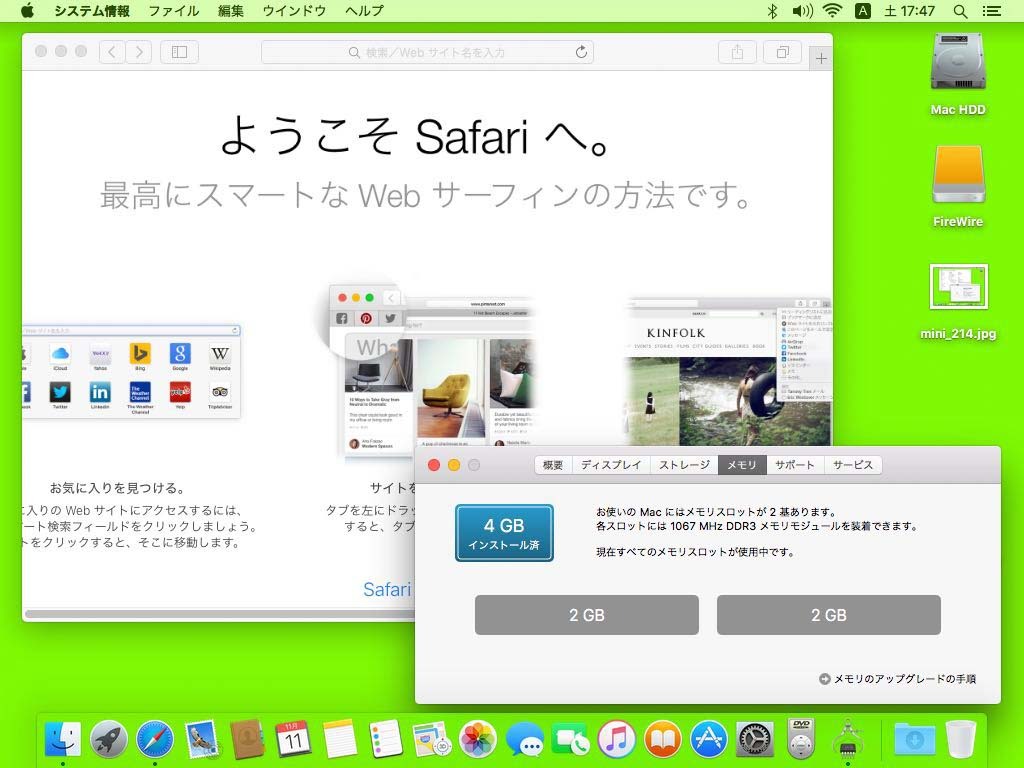Switch to サポート tab
The image size is (1024, 768).
click(795, 465)
